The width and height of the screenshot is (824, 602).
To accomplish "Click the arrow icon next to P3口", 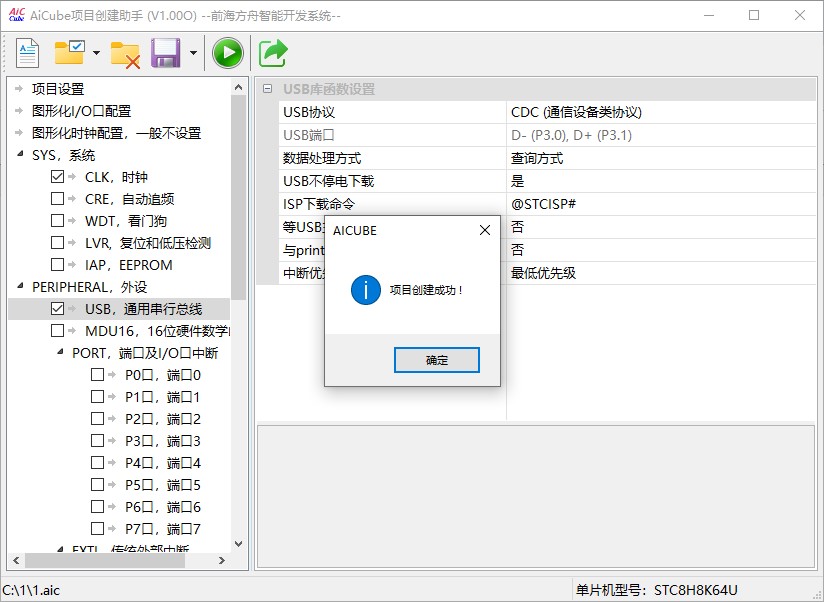I will tap(112, 441).
